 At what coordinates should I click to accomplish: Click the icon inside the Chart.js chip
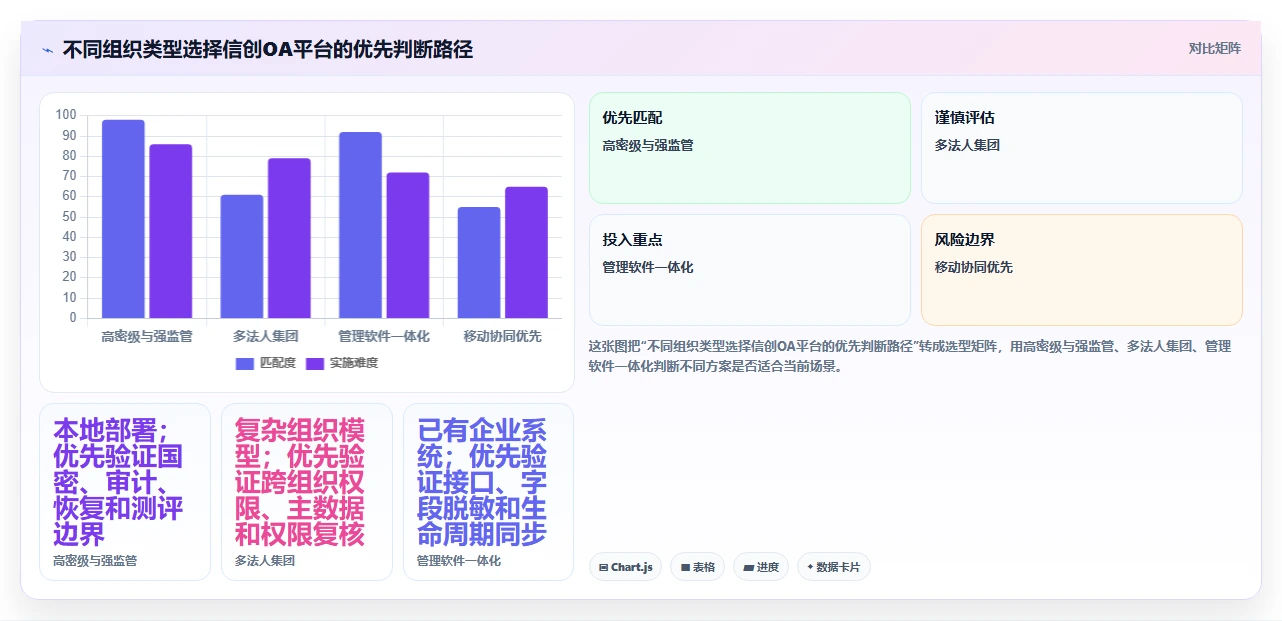pyautogui.click(x=604, y=567)
